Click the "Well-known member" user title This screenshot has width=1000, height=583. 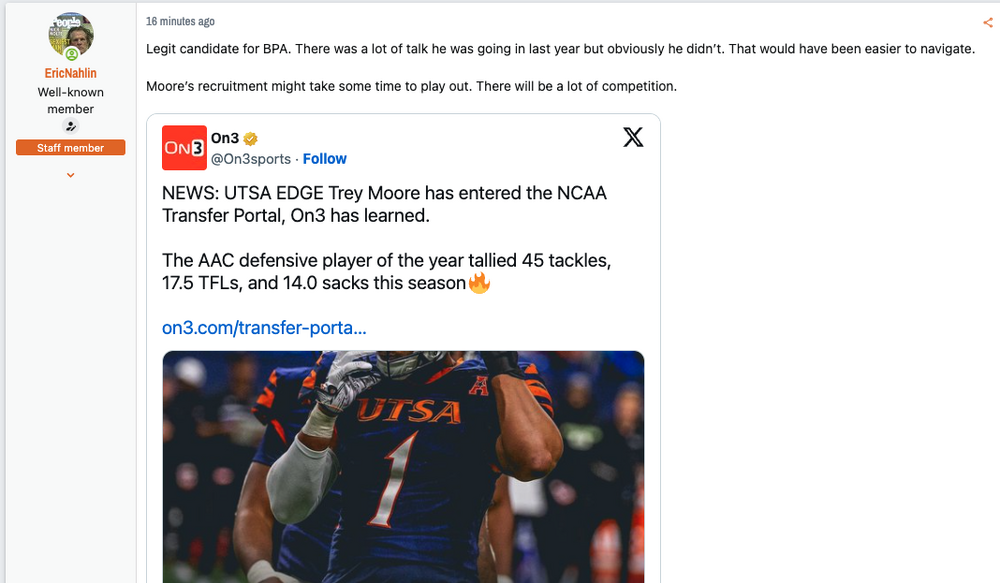click(x=70, y=100)
